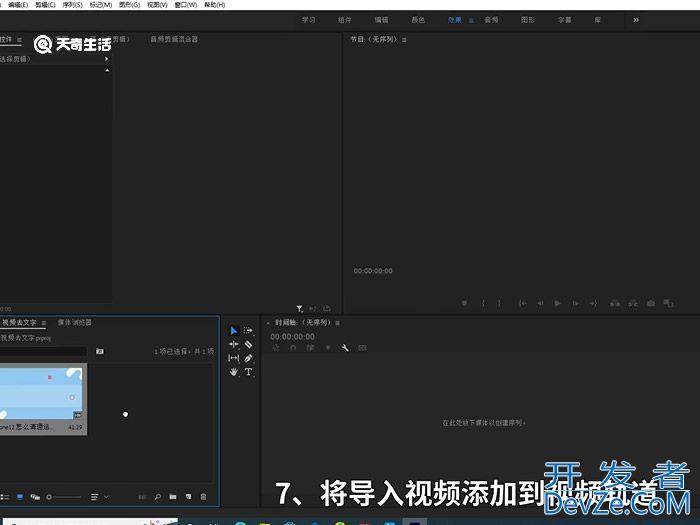Viewport: 700px width, 525px height.
Task: Click Mark In brace icon
Action: point(483,304)
